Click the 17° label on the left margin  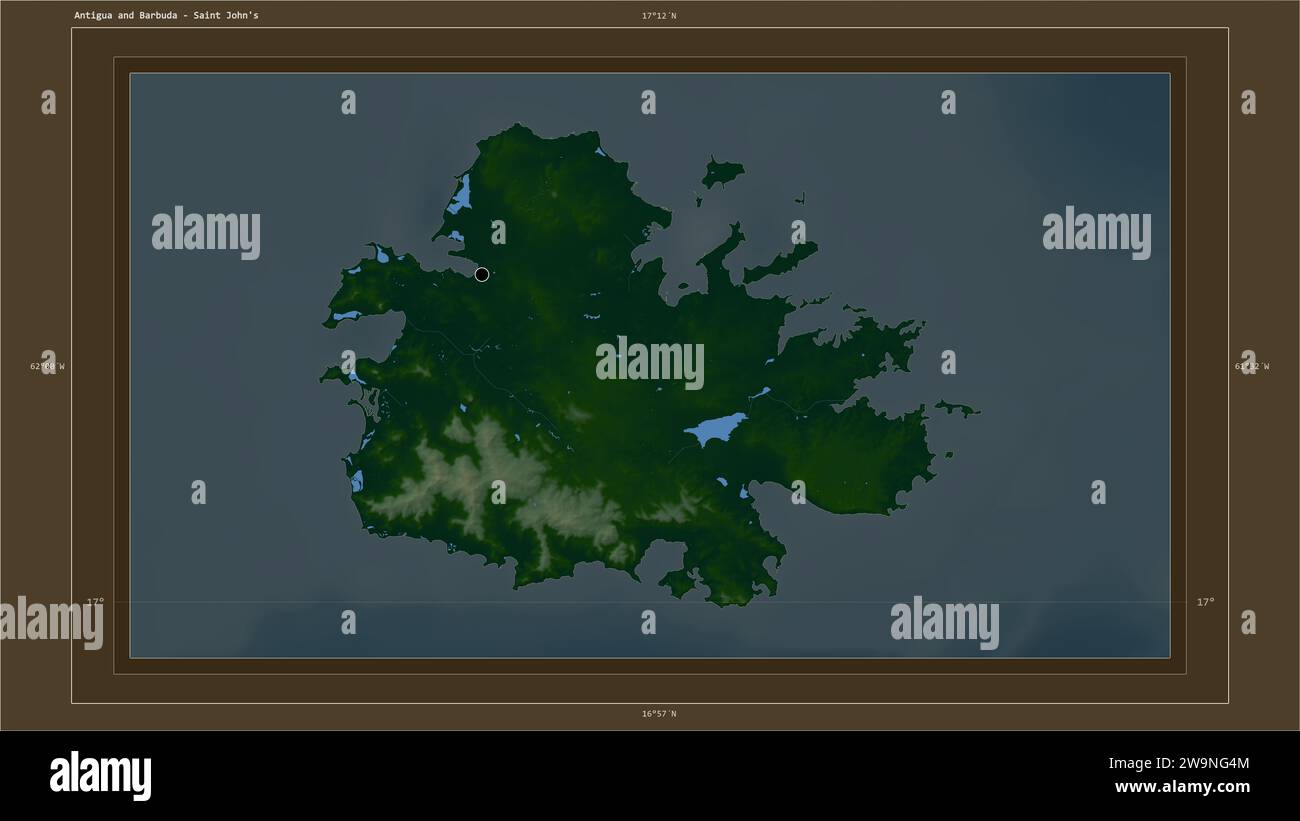tap(95, 602)
